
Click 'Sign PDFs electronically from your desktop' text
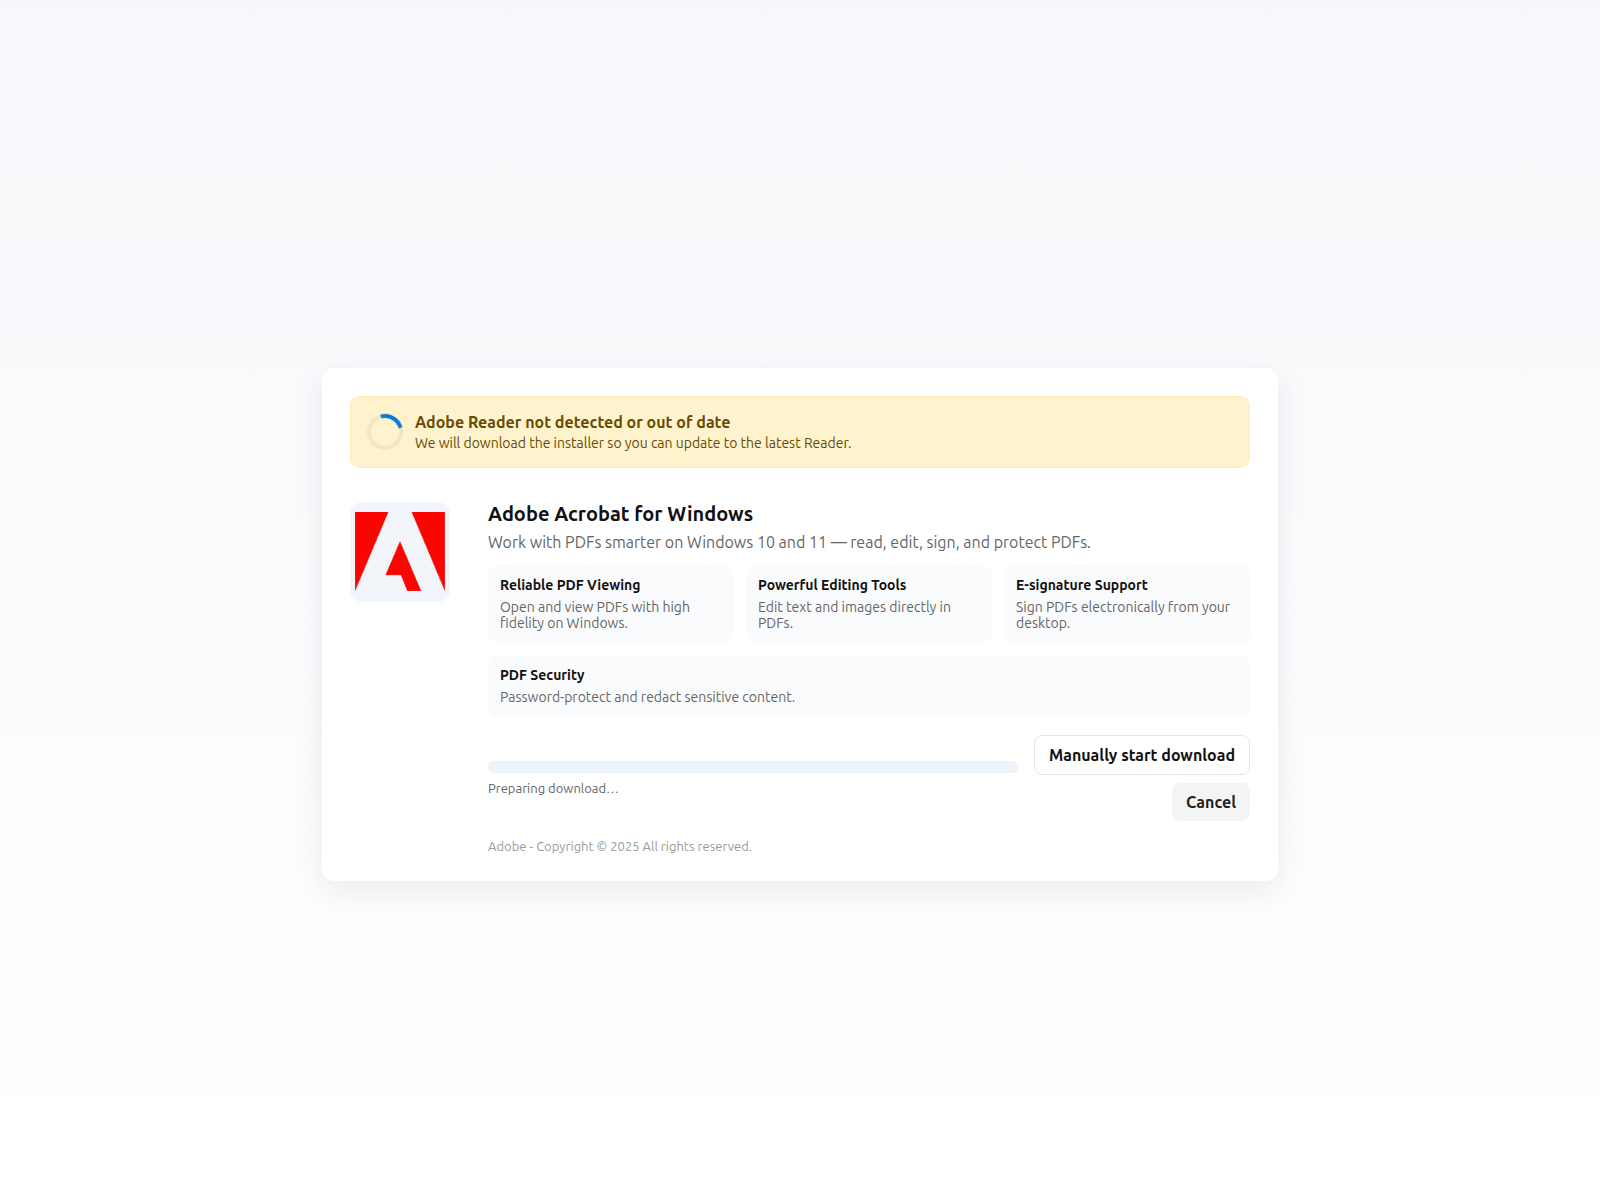coord(1123,615)
